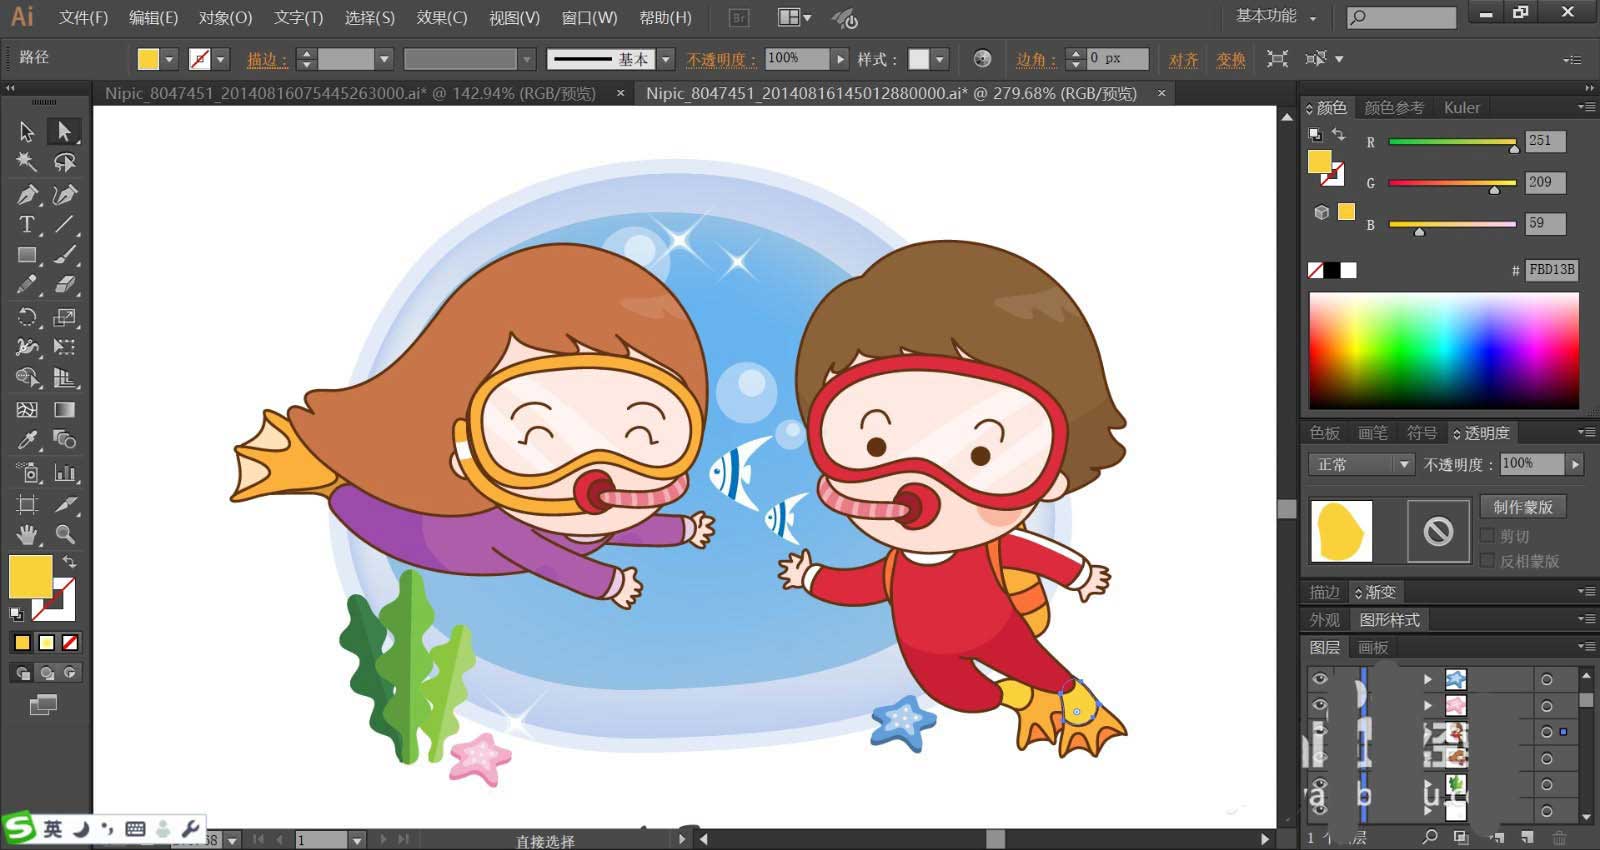The width and height of the screenshot is (1600, 850).
Task: Activate the Zoom magnifier tool
Action: tap(65, 534)
